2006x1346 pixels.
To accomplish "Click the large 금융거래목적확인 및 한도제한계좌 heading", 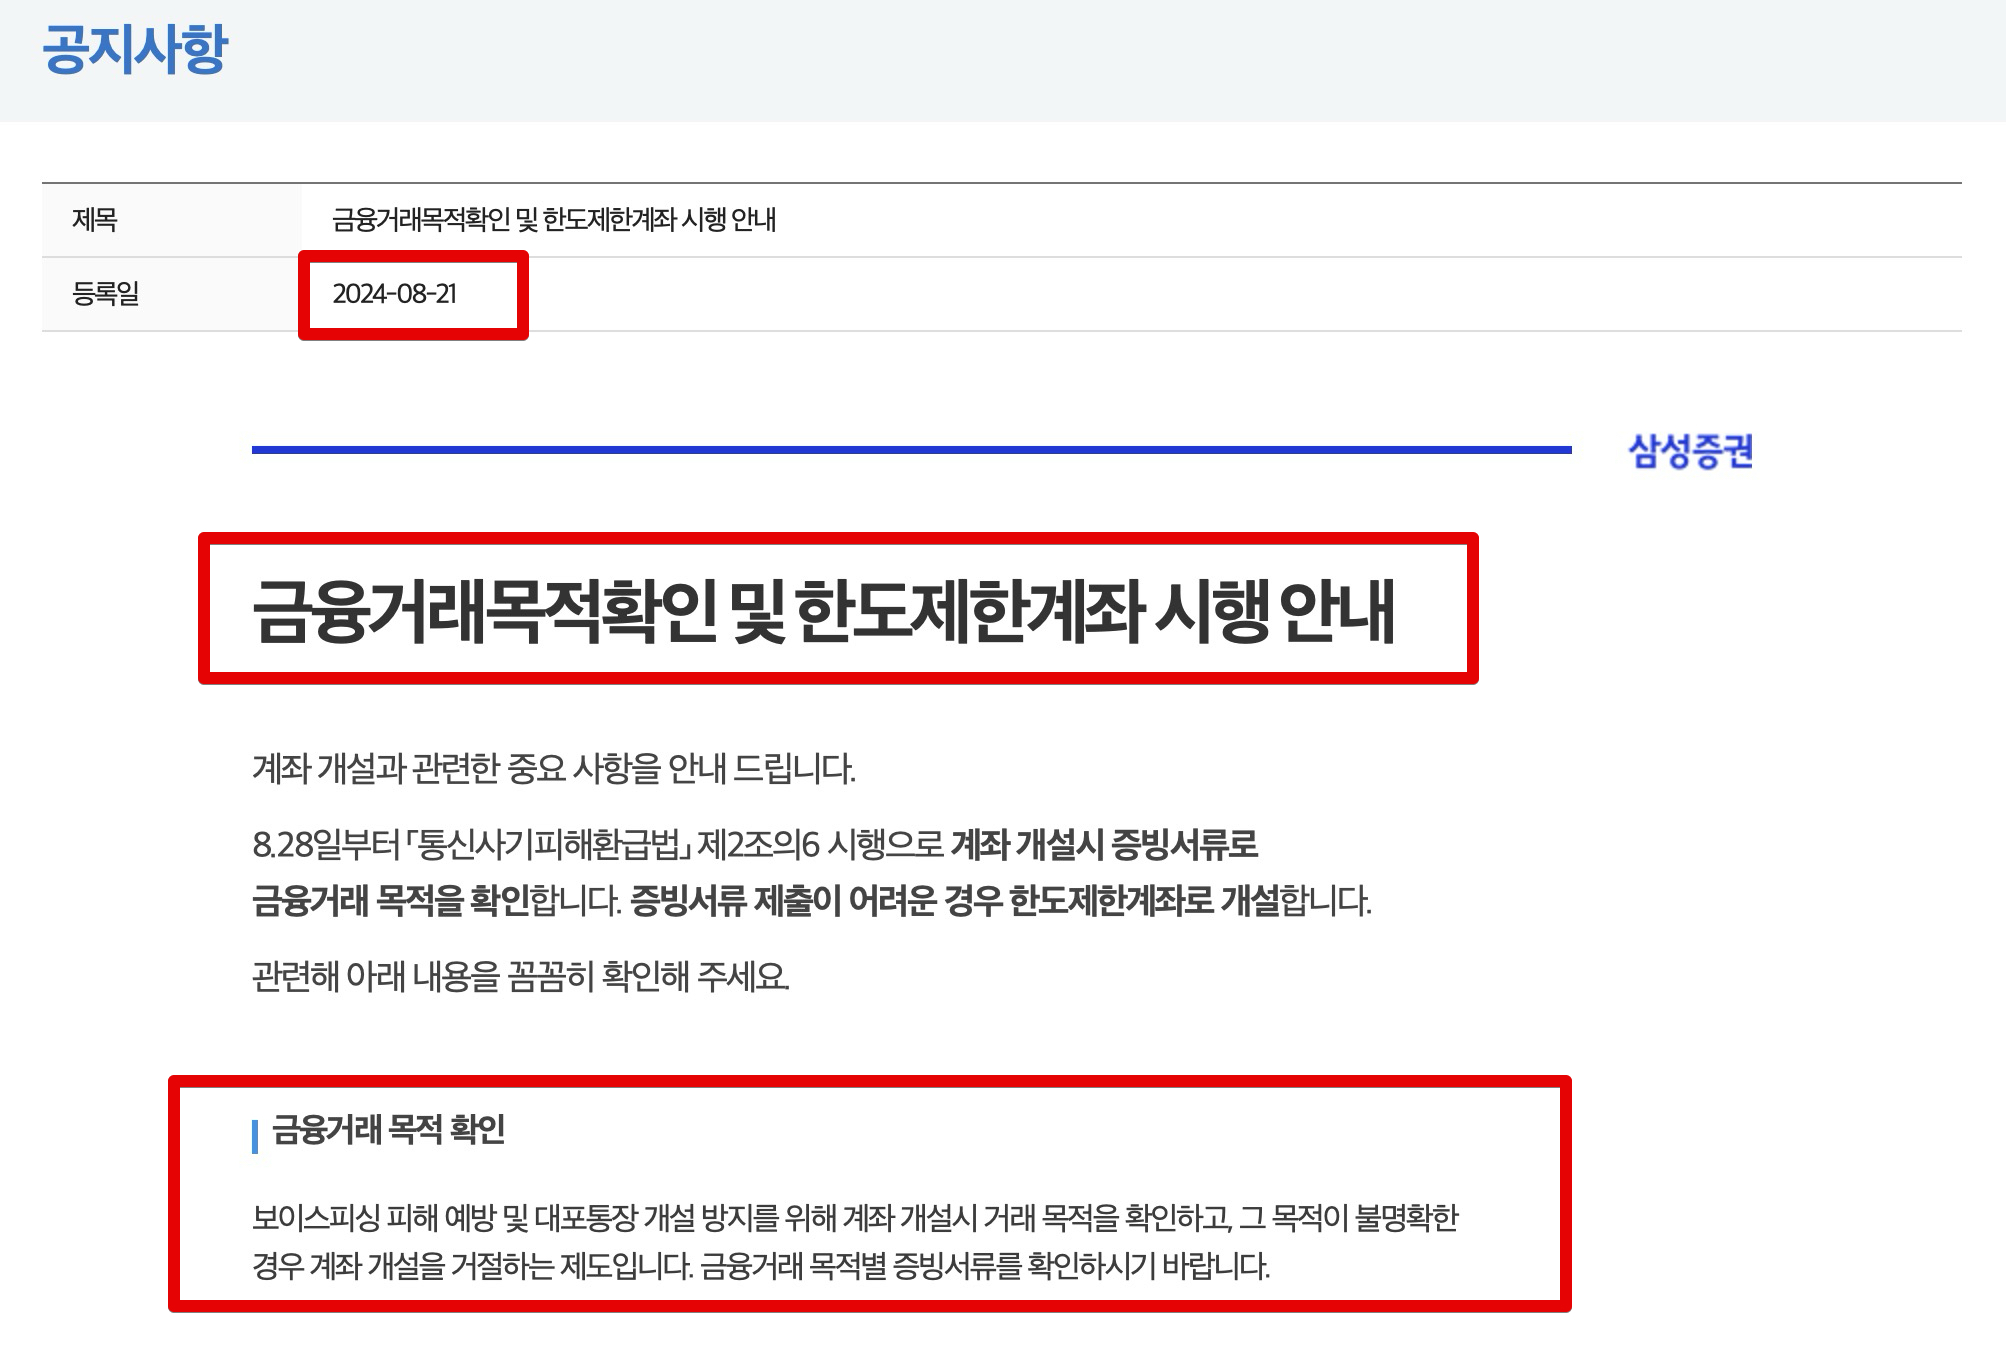I will [823, 610].
